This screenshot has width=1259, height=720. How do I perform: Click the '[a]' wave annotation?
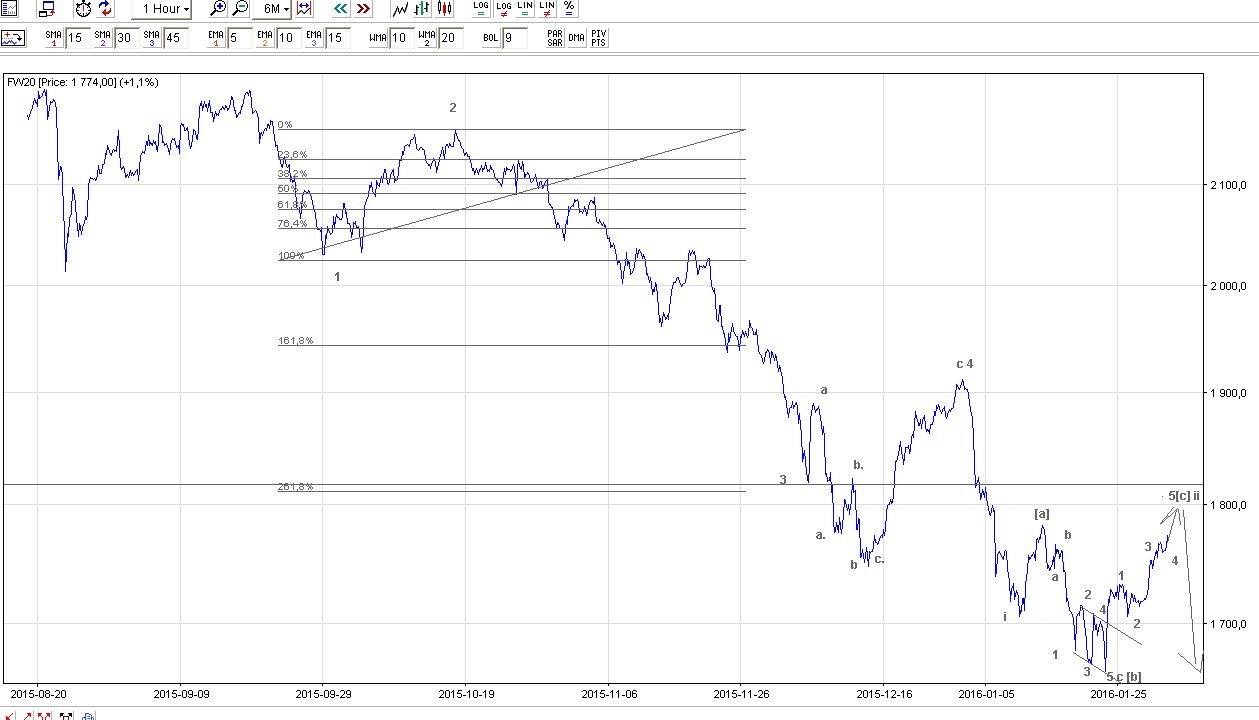(x=1041, y=514)
